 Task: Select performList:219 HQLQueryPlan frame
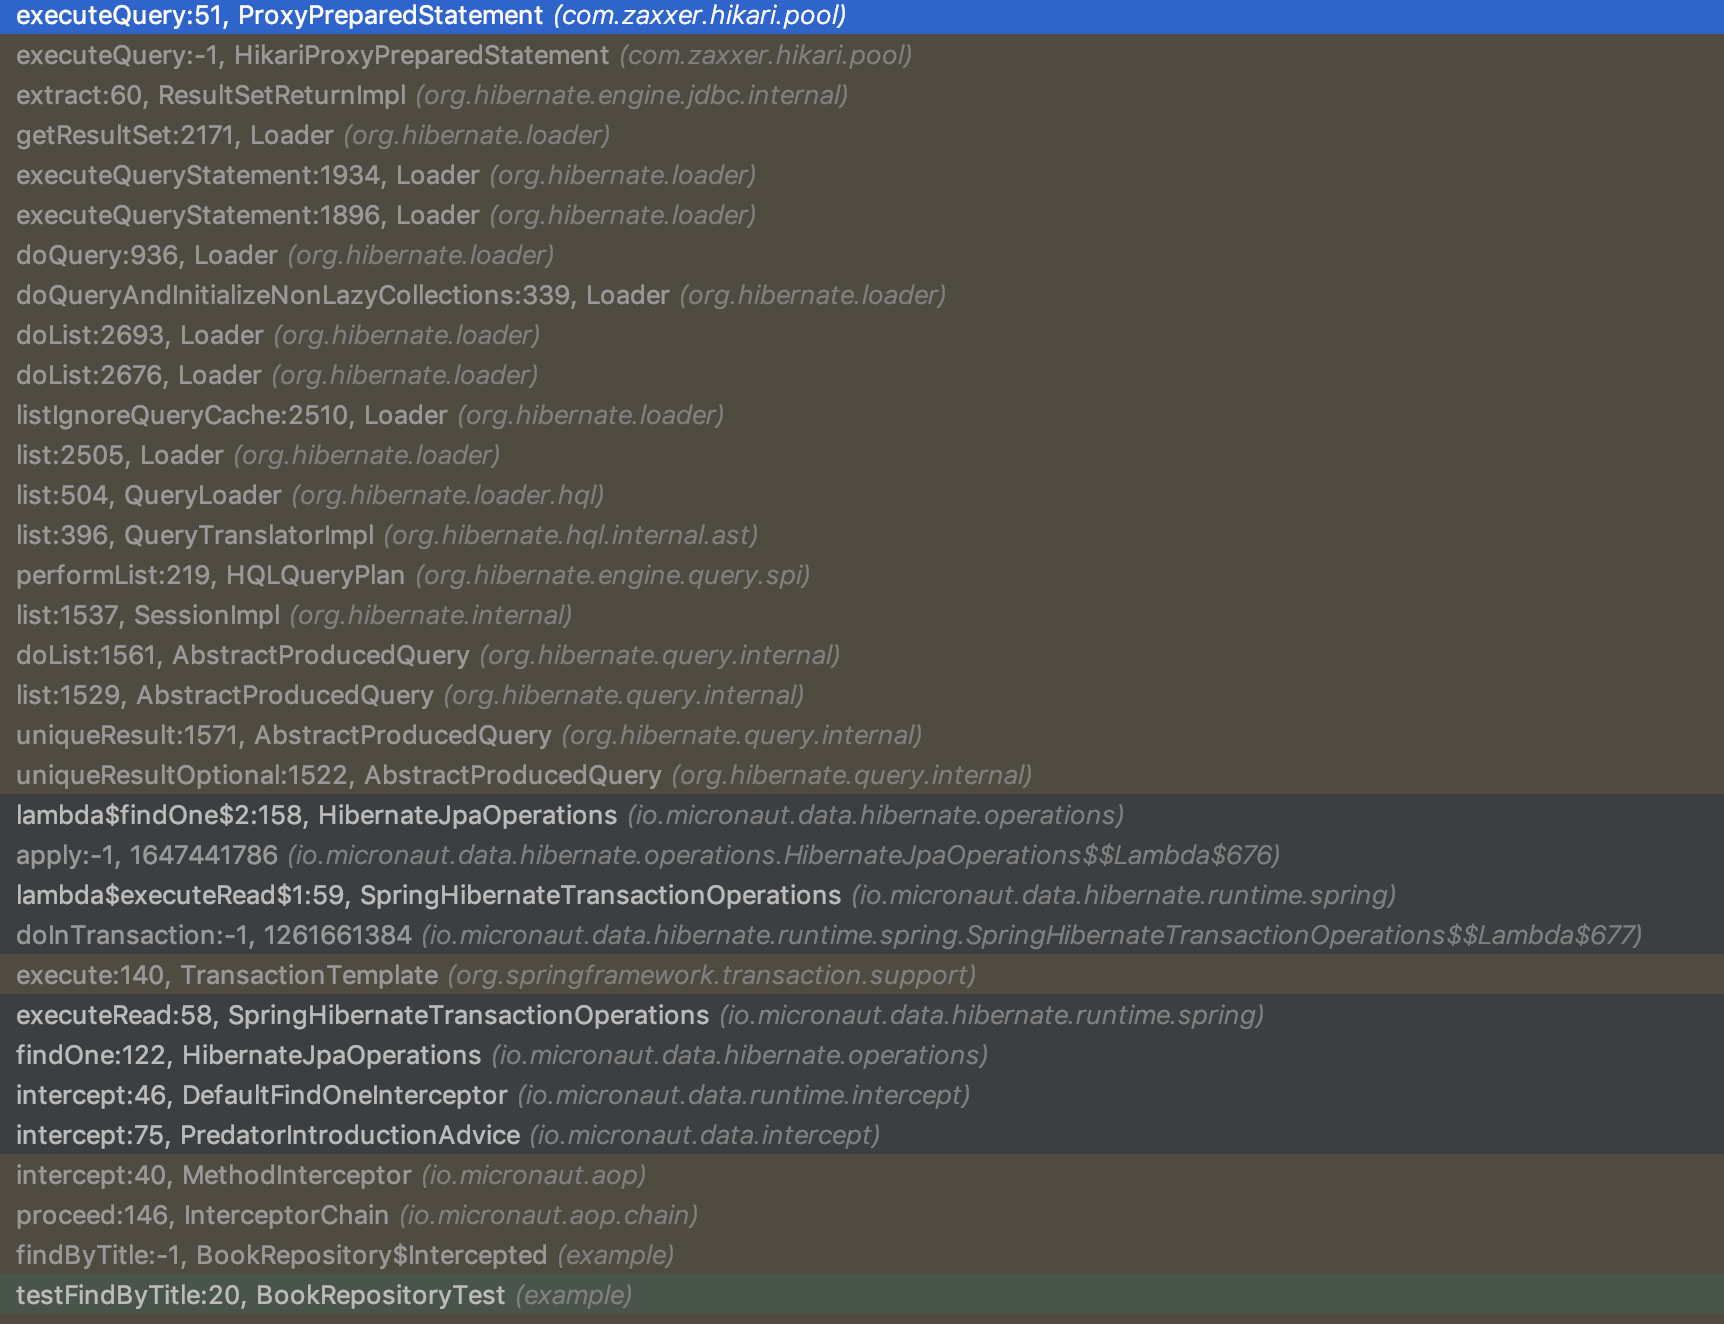(x=862, y=575)
